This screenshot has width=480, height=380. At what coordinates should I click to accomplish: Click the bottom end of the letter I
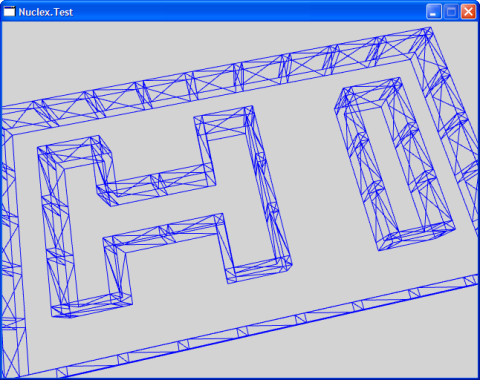(x=417, y=237)
